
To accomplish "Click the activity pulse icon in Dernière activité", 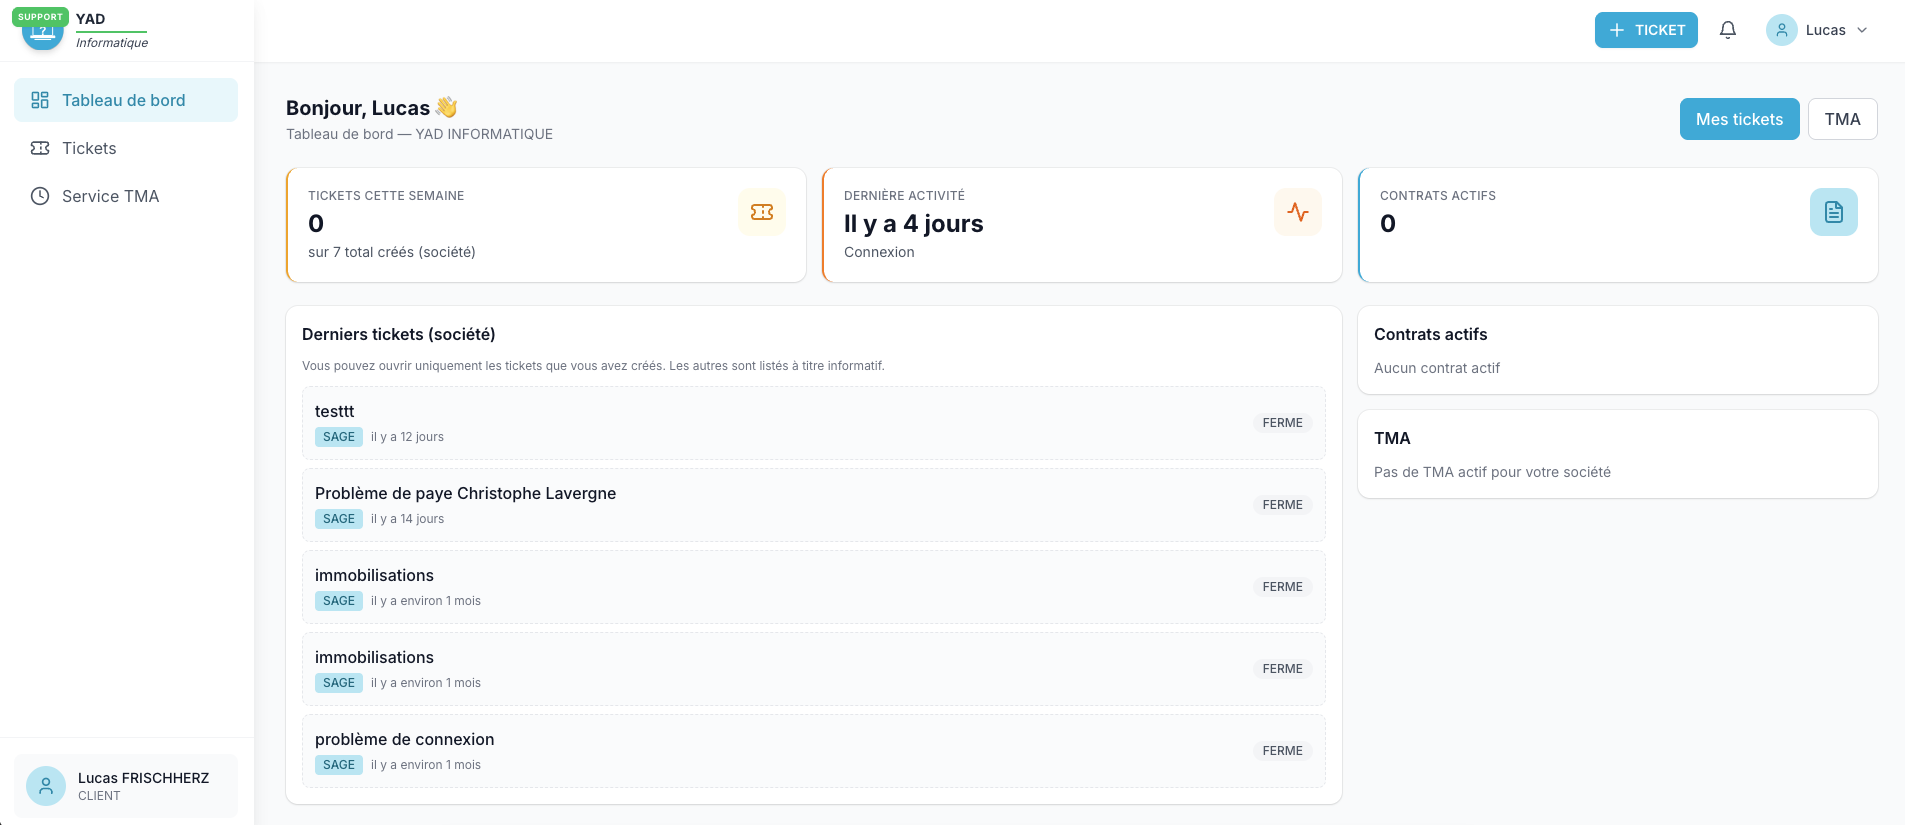I will point(1298,212).
